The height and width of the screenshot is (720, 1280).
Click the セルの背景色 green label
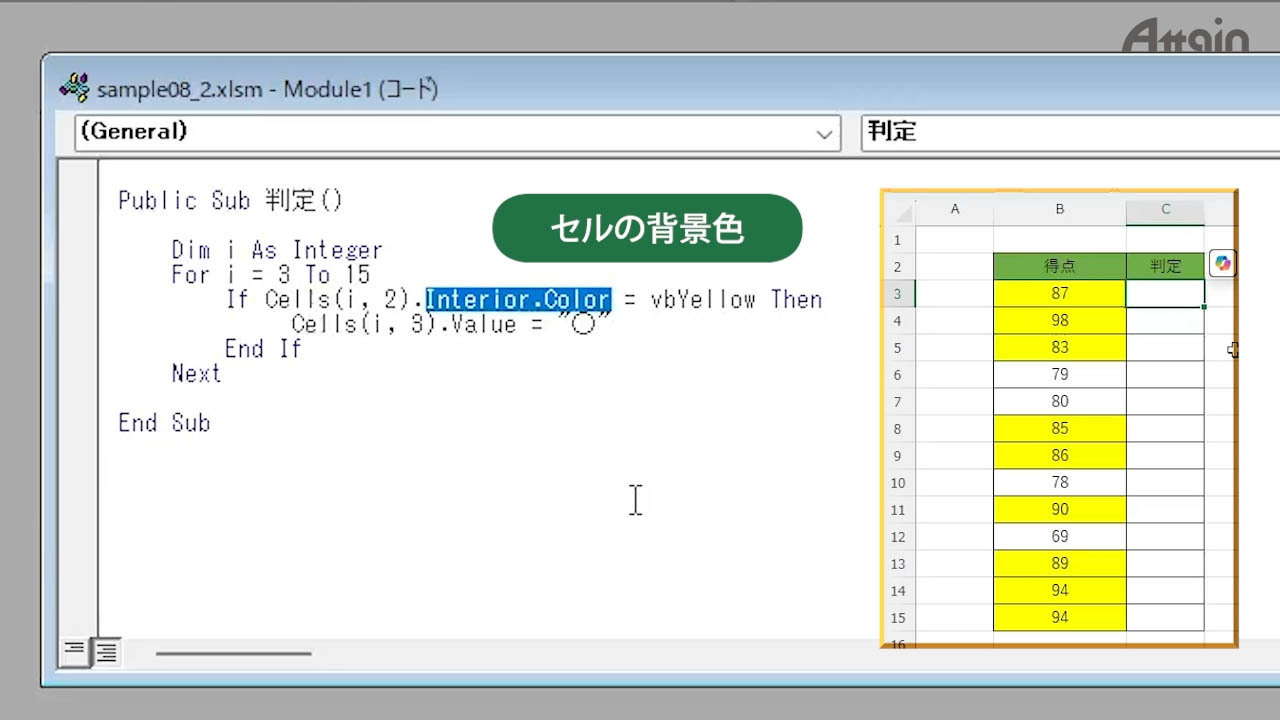647,229
